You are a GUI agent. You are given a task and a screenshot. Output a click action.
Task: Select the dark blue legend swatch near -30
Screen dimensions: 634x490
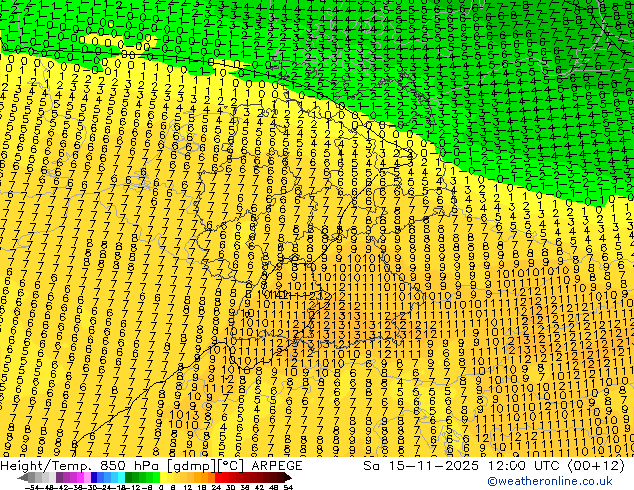click(x=94, y=477)
